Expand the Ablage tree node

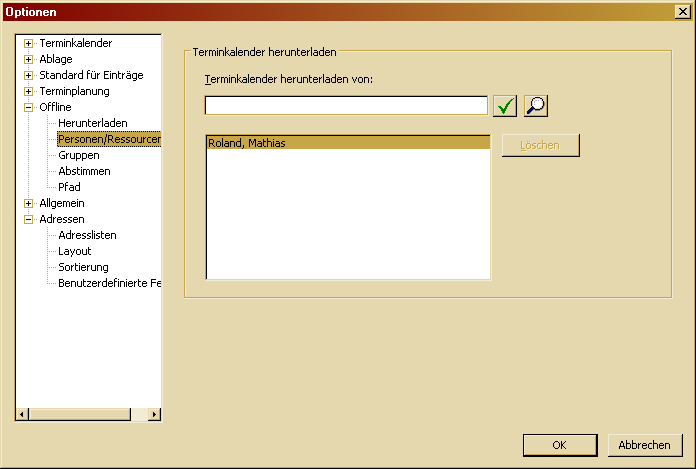coord(29,59)
